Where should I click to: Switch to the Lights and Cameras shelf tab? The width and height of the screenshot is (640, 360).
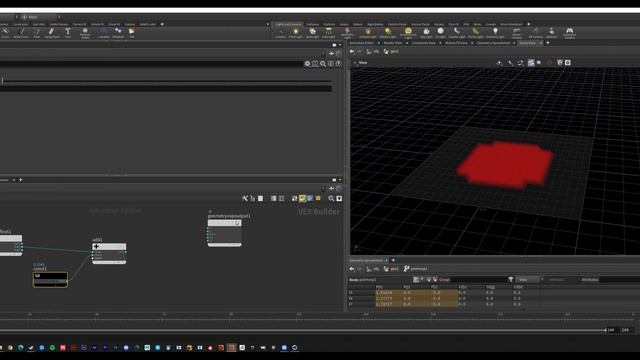288,24
